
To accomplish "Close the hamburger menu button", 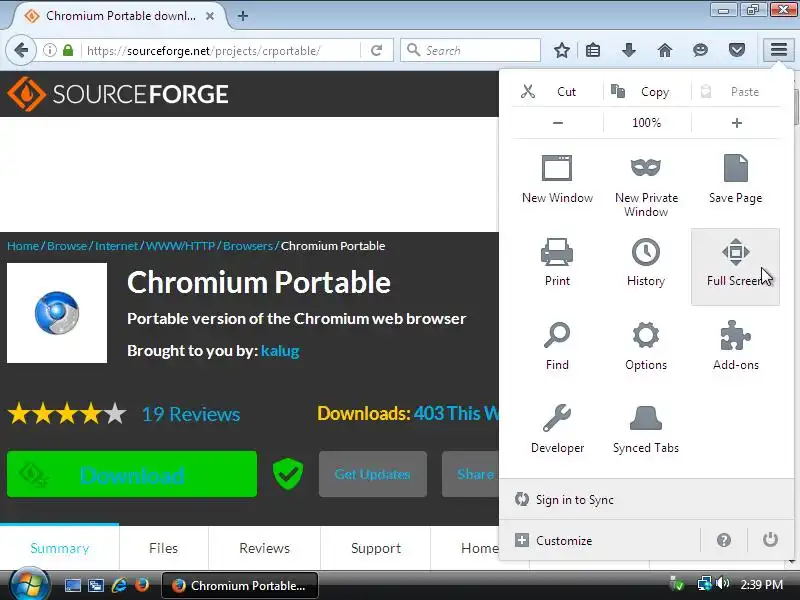I will click(x=779, y=49).
